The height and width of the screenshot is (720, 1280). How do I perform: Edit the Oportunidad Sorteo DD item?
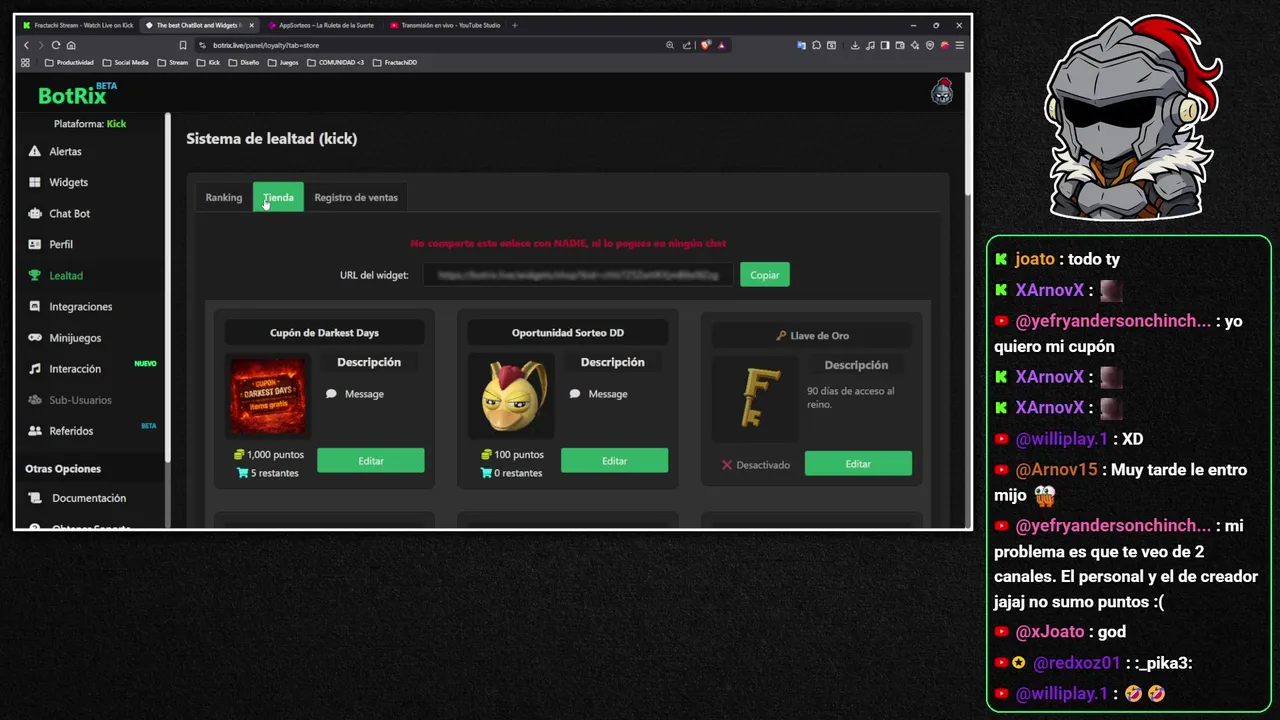(614, 460)
